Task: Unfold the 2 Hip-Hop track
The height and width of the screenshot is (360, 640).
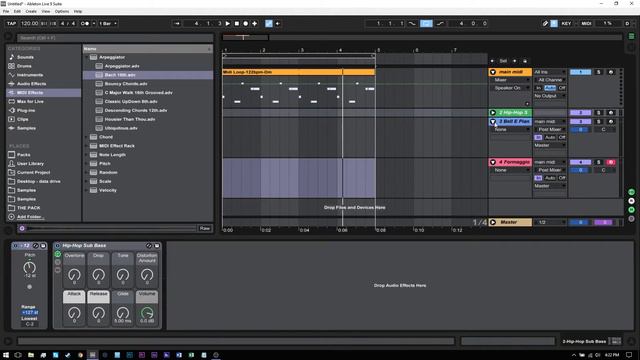Action: coord(493,113)
